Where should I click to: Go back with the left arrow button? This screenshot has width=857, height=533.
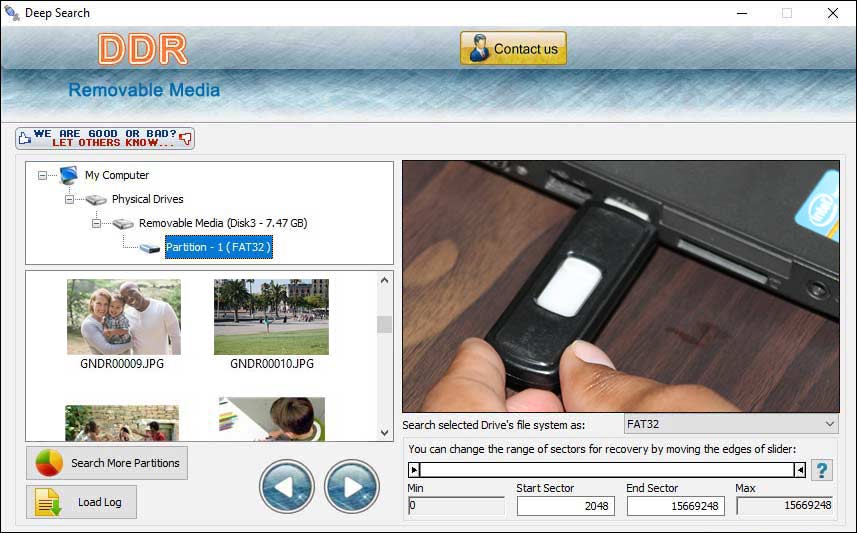pyautogui.click(x=286, y=487)
